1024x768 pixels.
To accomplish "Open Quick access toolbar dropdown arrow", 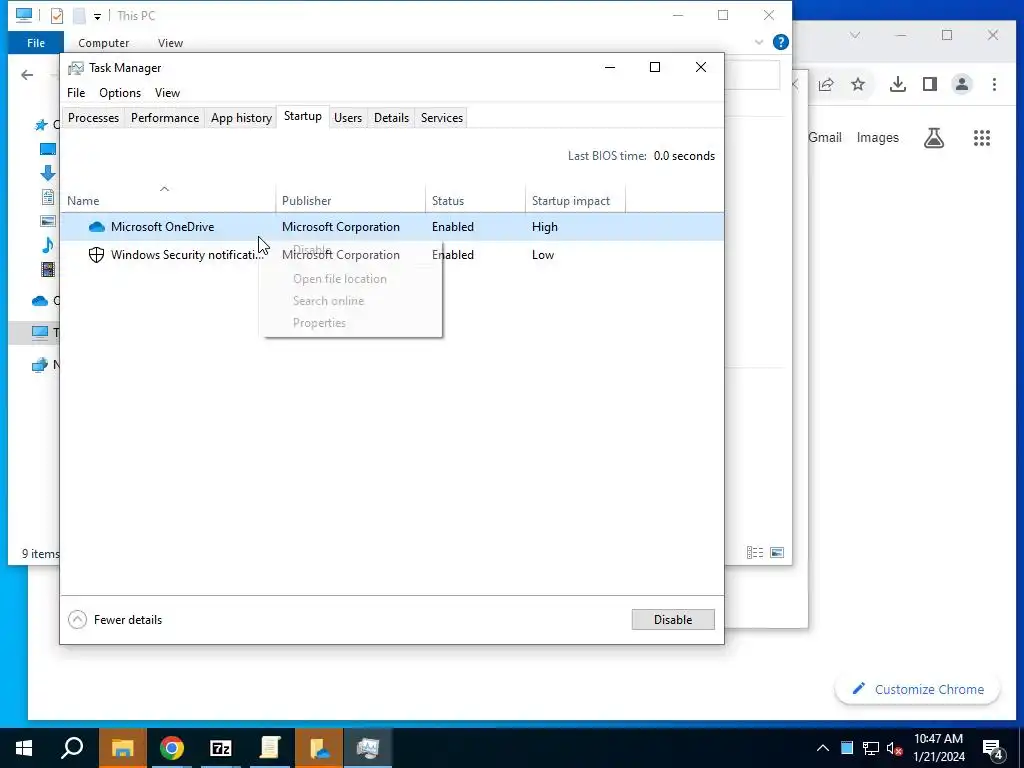I will [97, 16].
